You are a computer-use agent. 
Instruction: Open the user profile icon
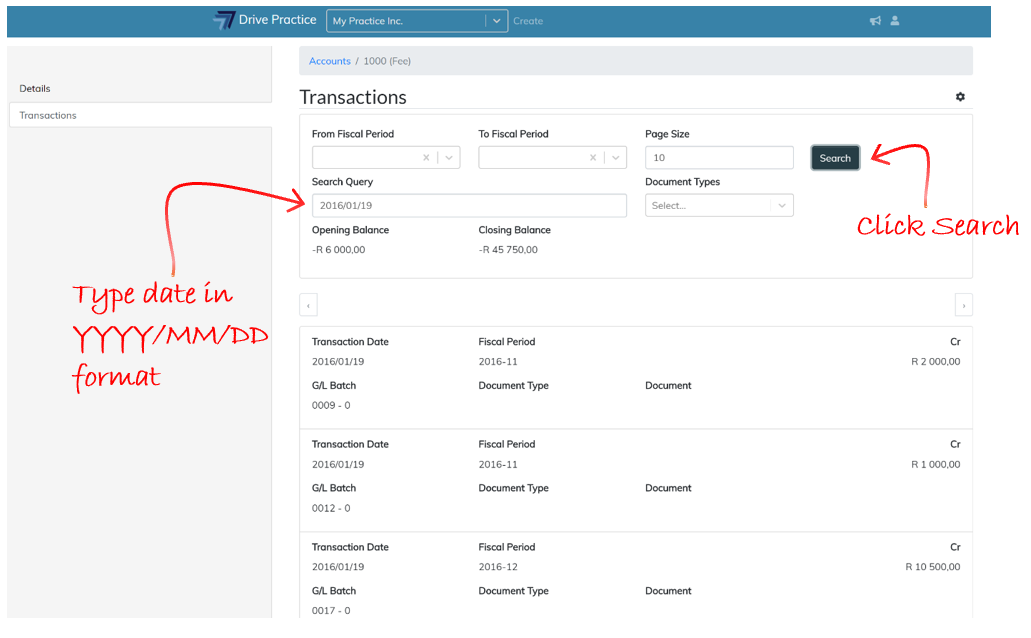click(895, 21)
